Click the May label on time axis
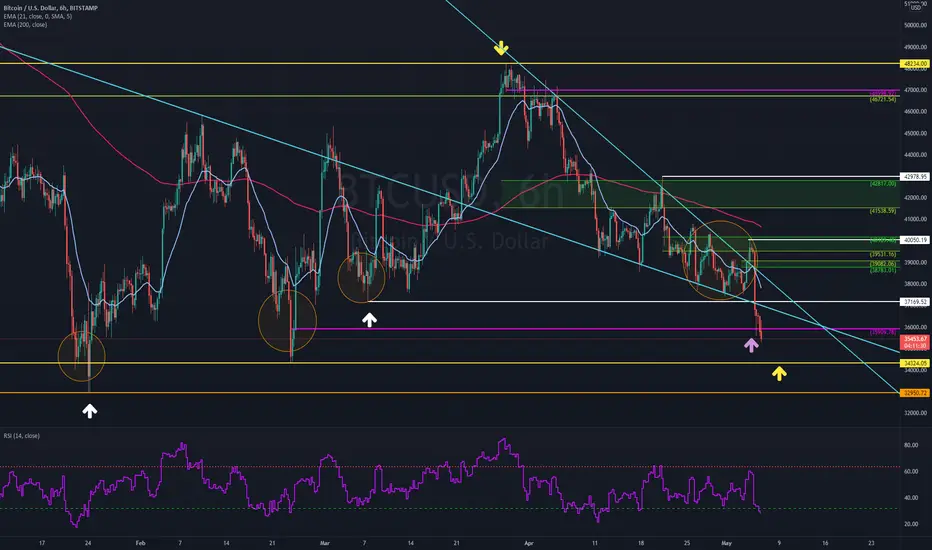Viewport: 932px width, 550px height. pyautogui.click(x=726, y=543)
